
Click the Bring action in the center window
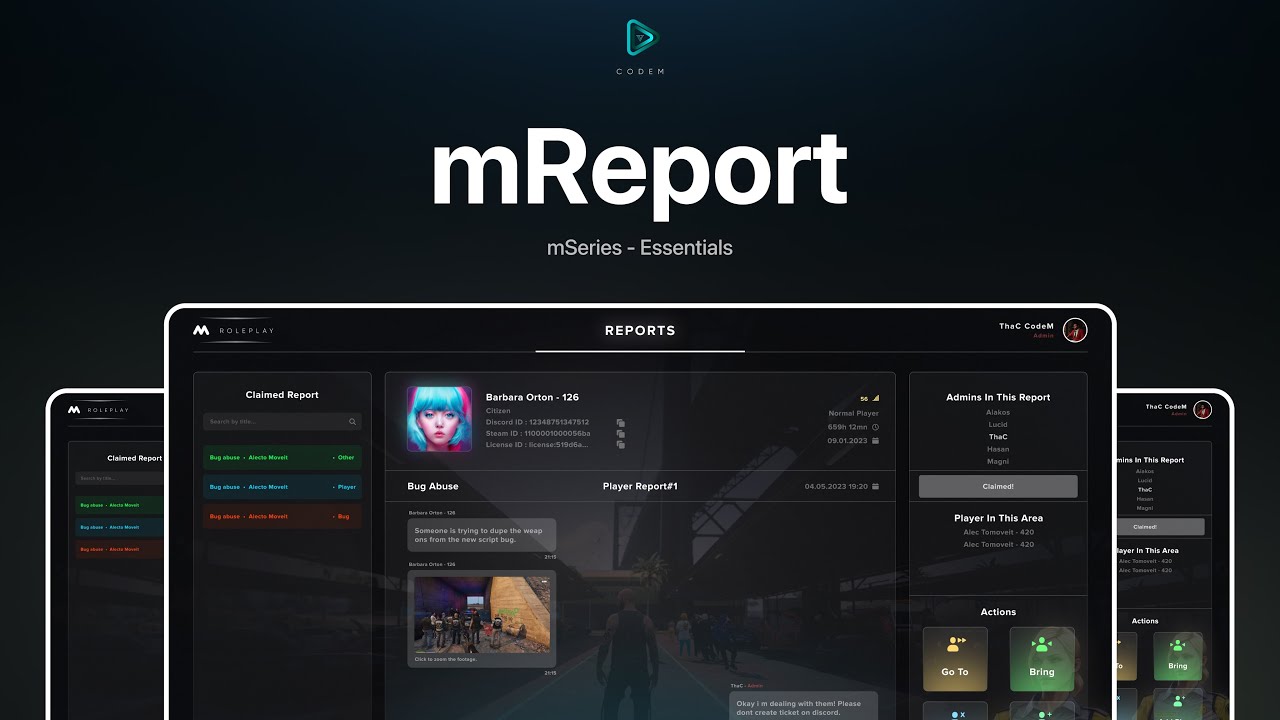[1042, 659]
